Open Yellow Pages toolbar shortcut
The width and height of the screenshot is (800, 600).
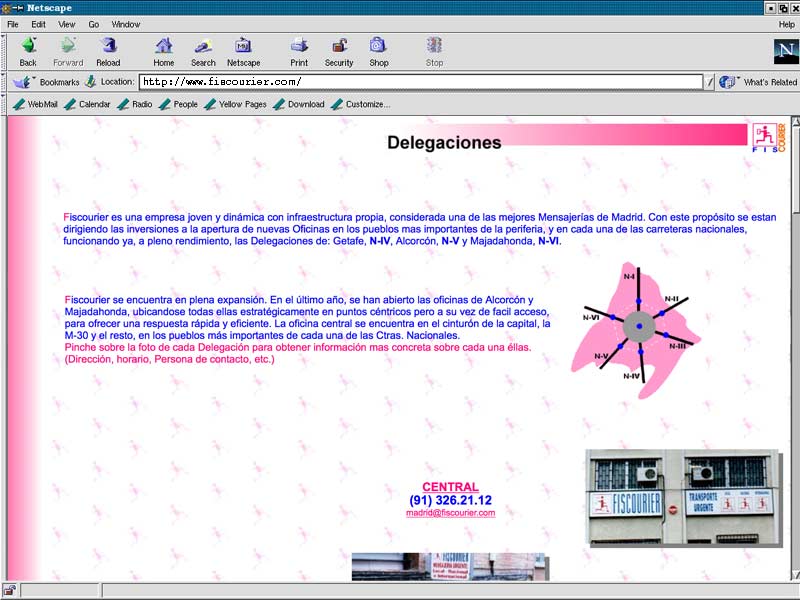click(x=235, y=104)
